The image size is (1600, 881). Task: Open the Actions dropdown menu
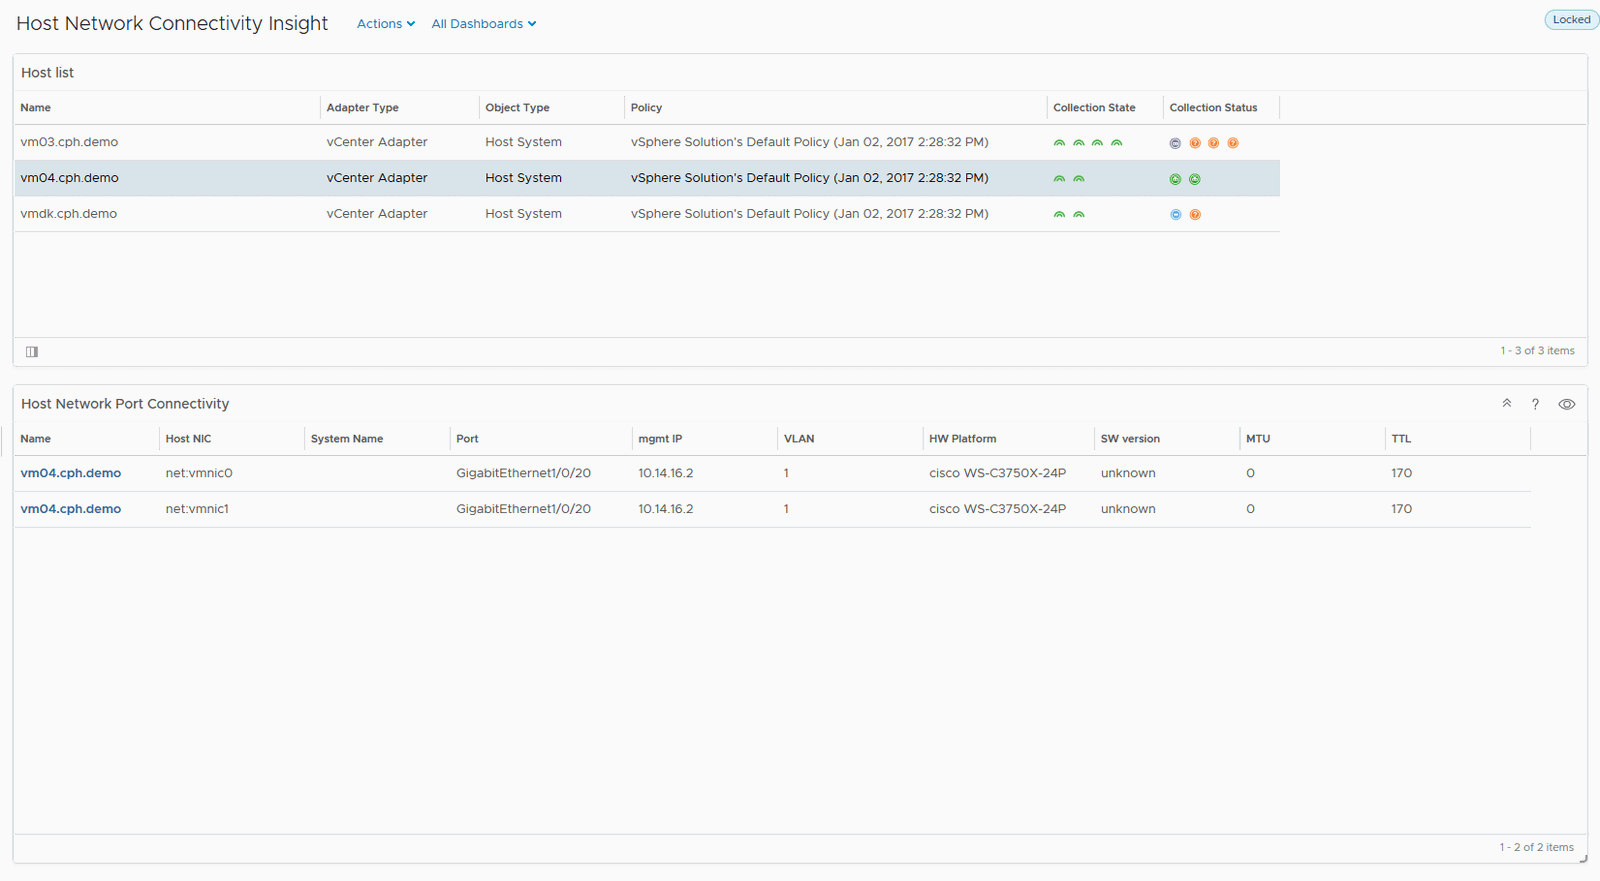[385, 24]
